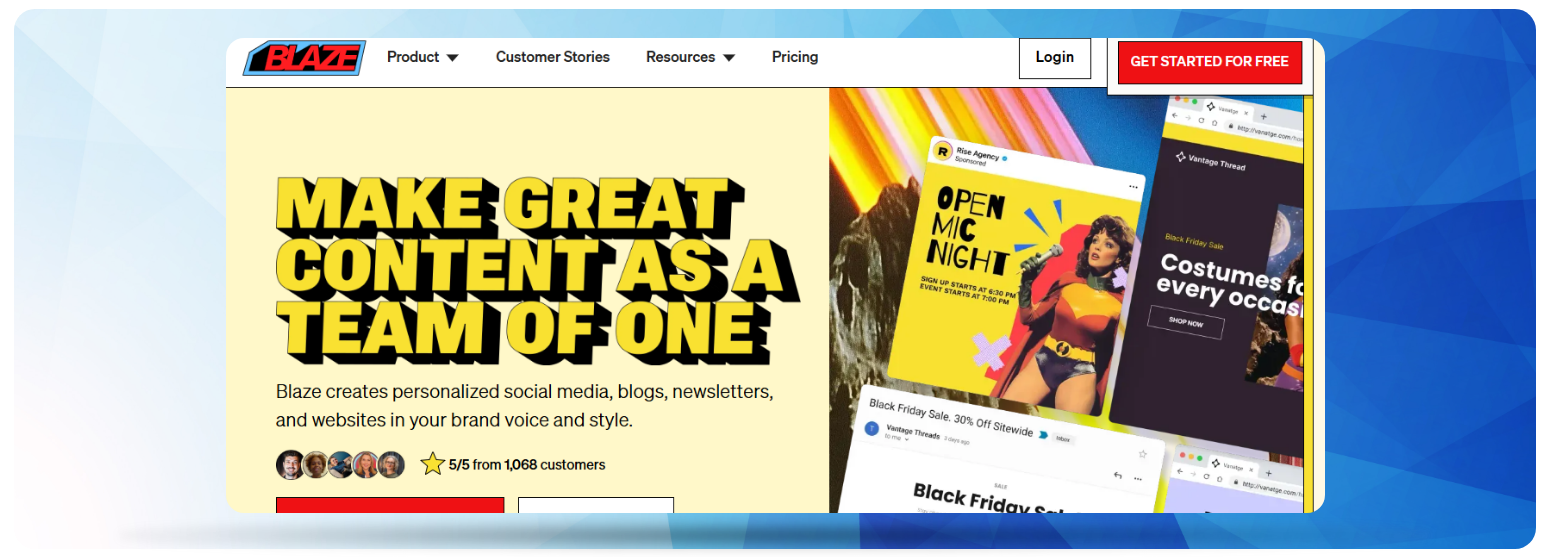Click the yellow star rating icon
The height and width of the screenshot is (557, 1550).
pyautogui.click(x=432, y=464)
